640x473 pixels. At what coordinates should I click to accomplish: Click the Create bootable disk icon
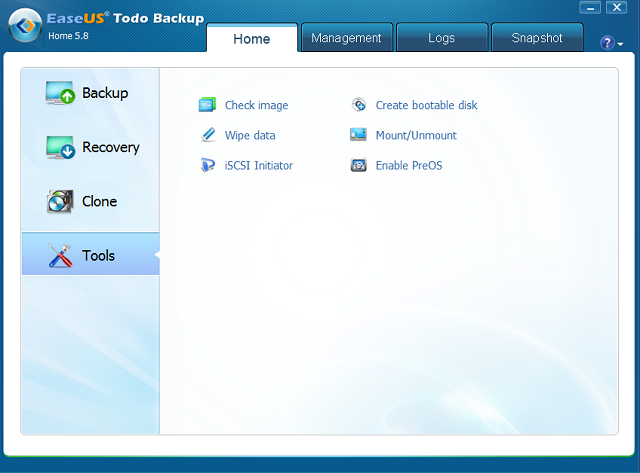359,105
